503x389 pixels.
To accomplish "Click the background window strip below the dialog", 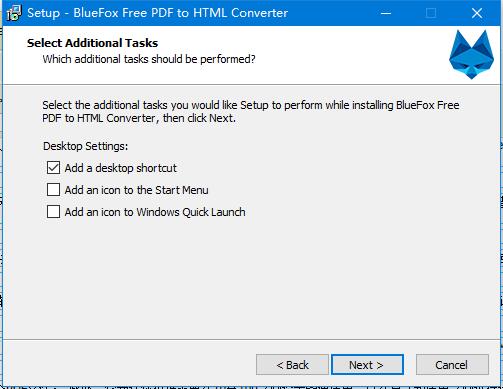I will [x=251, y=387].
